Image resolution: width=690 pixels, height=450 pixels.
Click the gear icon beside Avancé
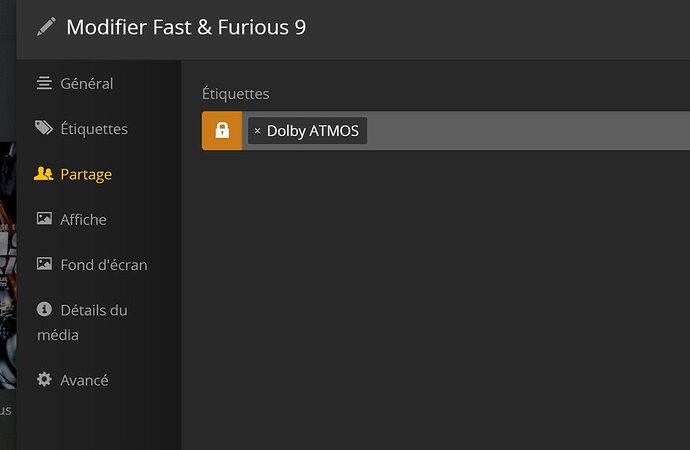44,380
